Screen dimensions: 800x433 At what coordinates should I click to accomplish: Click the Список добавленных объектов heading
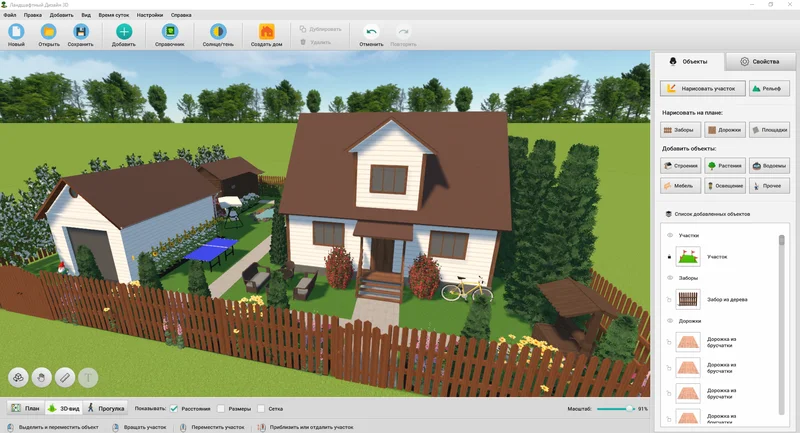click(x=712, y=214)
